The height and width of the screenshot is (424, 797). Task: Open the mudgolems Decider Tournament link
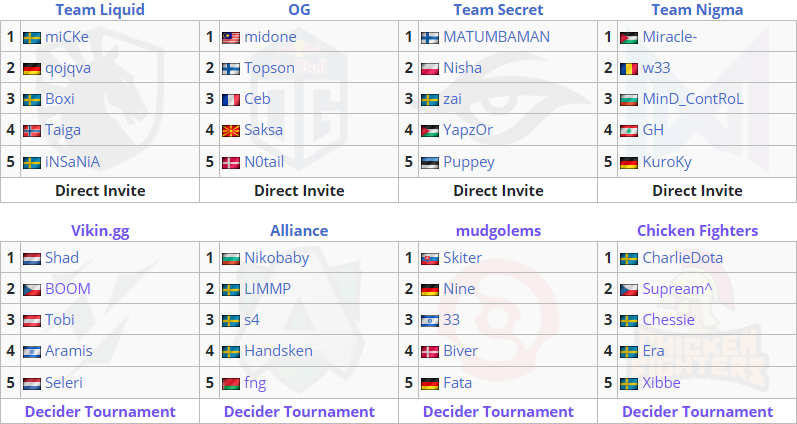coord(498,411)
